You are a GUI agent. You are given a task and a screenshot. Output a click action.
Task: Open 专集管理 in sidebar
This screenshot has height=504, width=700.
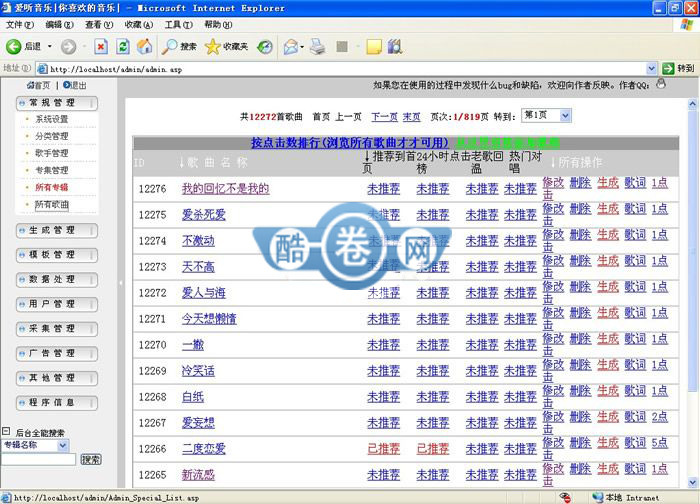click(52, 170)
